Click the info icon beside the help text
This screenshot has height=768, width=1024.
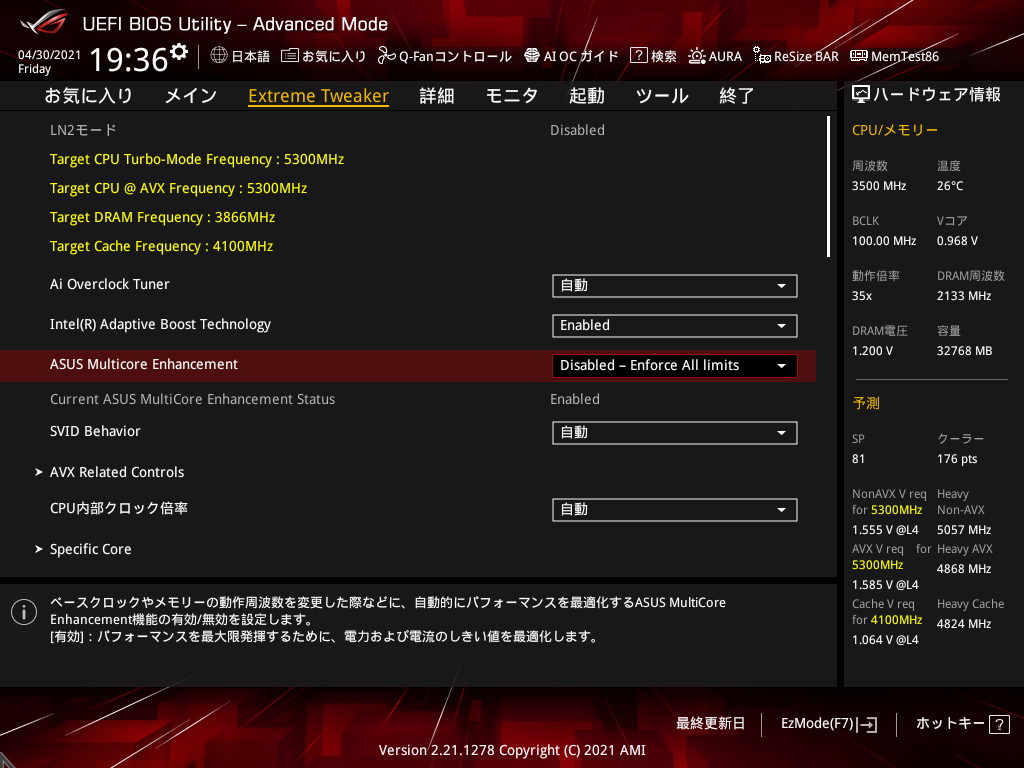click(x=24, y=612)
